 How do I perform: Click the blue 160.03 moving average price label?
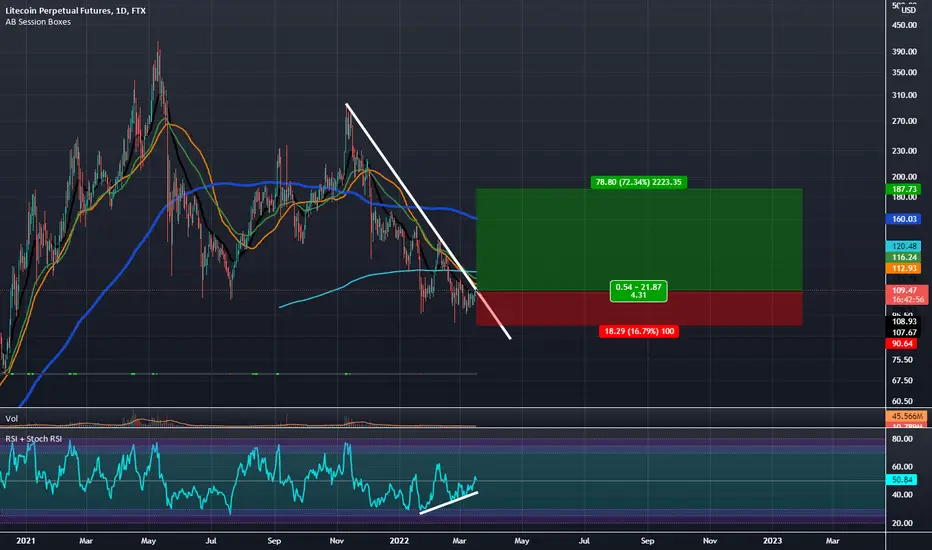click(x=903, y=219)
